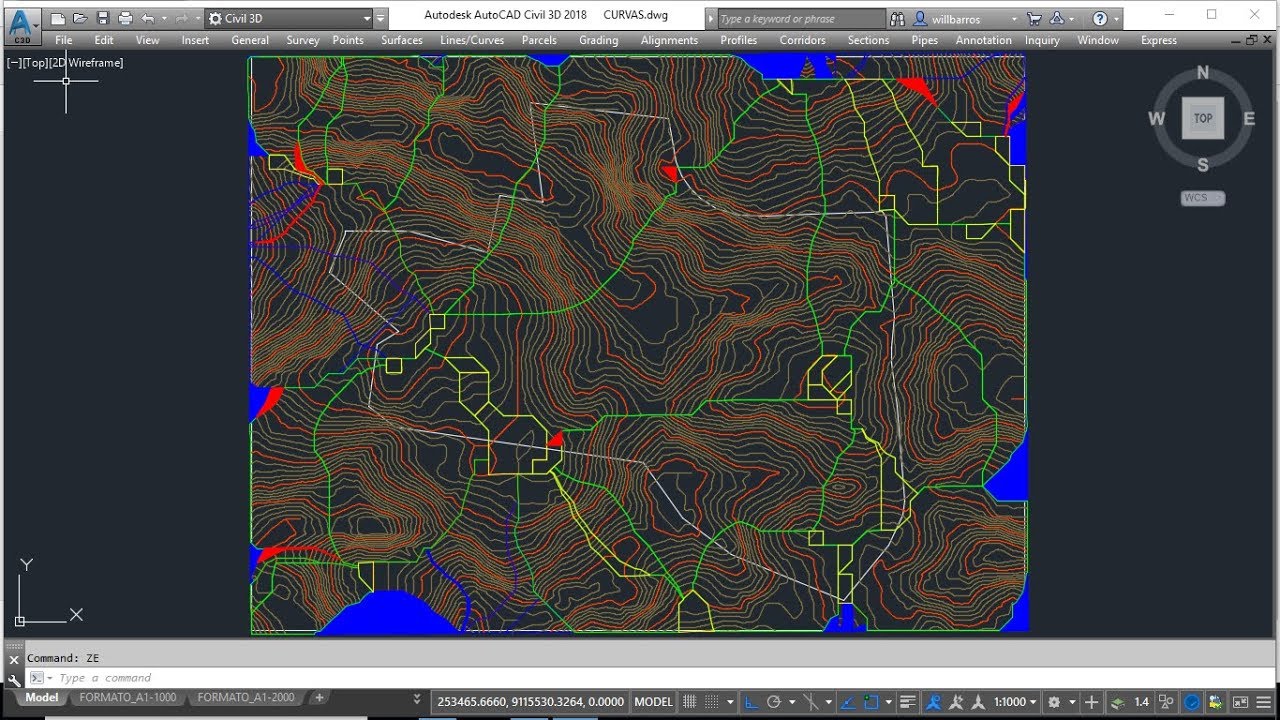Click the [2D Wireframe] visual style label
The width and height of the screenshot is (1280, 720).
click(86, 63)
